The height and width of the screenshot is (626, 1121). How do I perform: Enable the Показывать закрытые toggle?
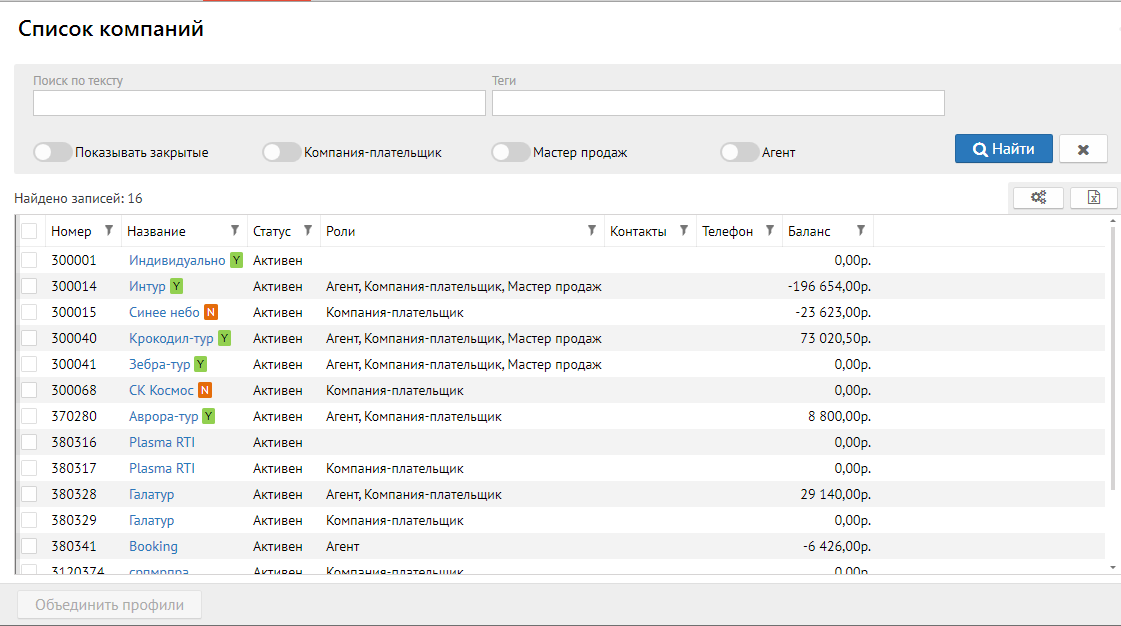(x=53, y=153)
